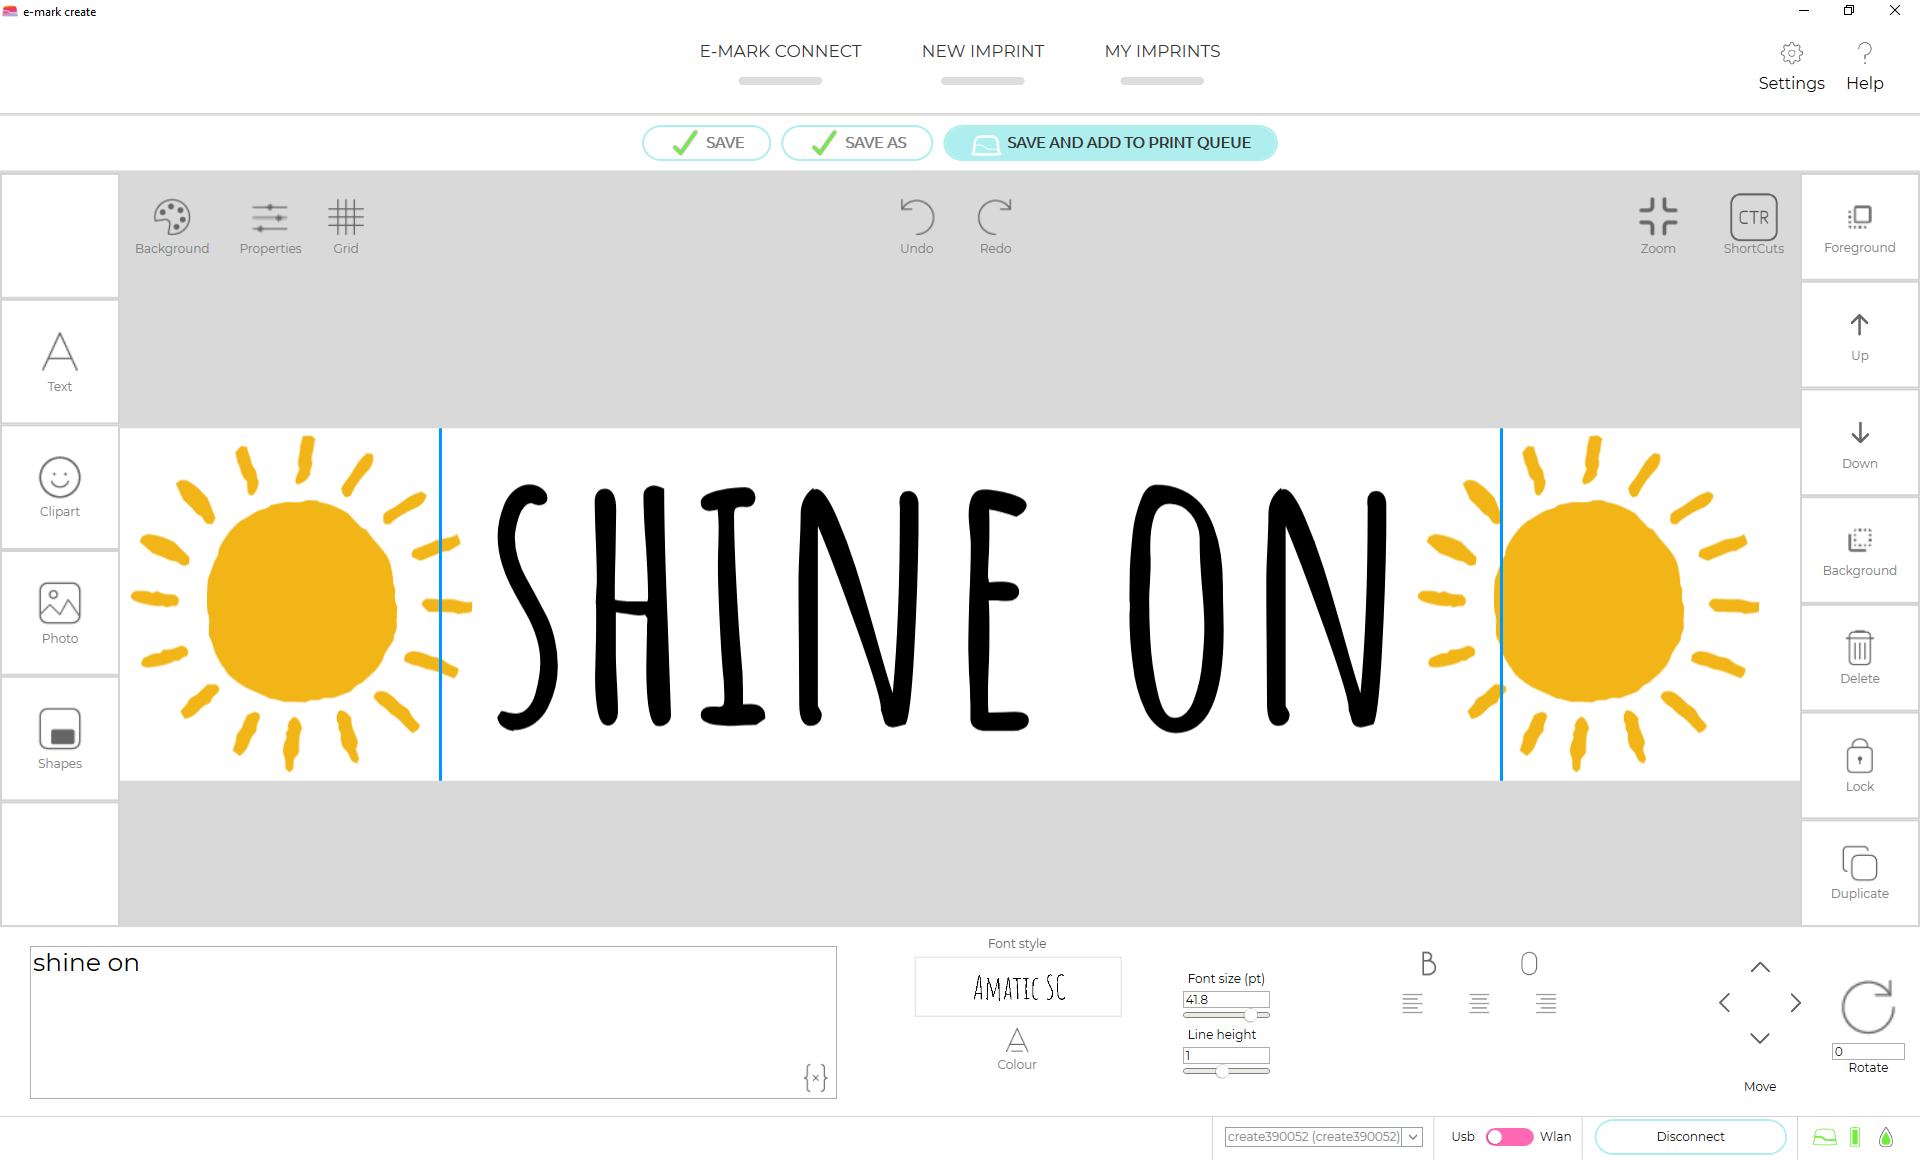Open the Clipart panel
The height and width of the screenshot is (1160, 1920).
(59, 487)
